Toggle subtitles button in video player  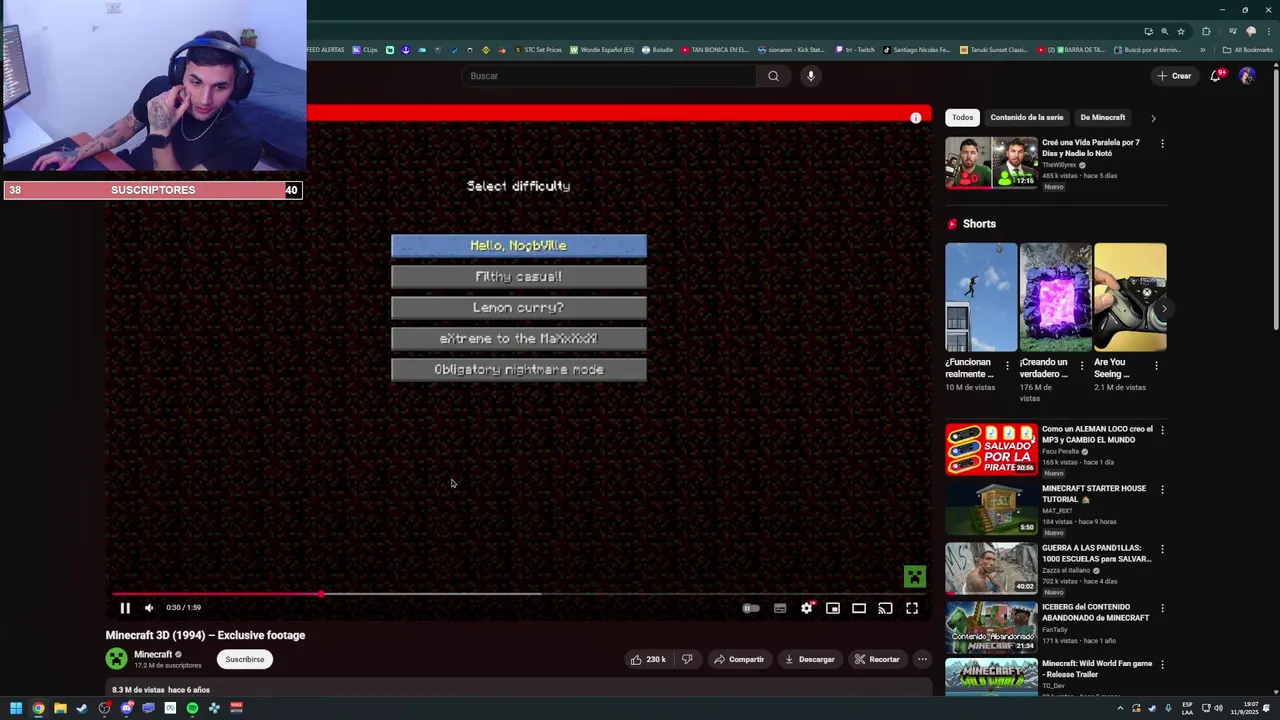[x=780, y=608]
